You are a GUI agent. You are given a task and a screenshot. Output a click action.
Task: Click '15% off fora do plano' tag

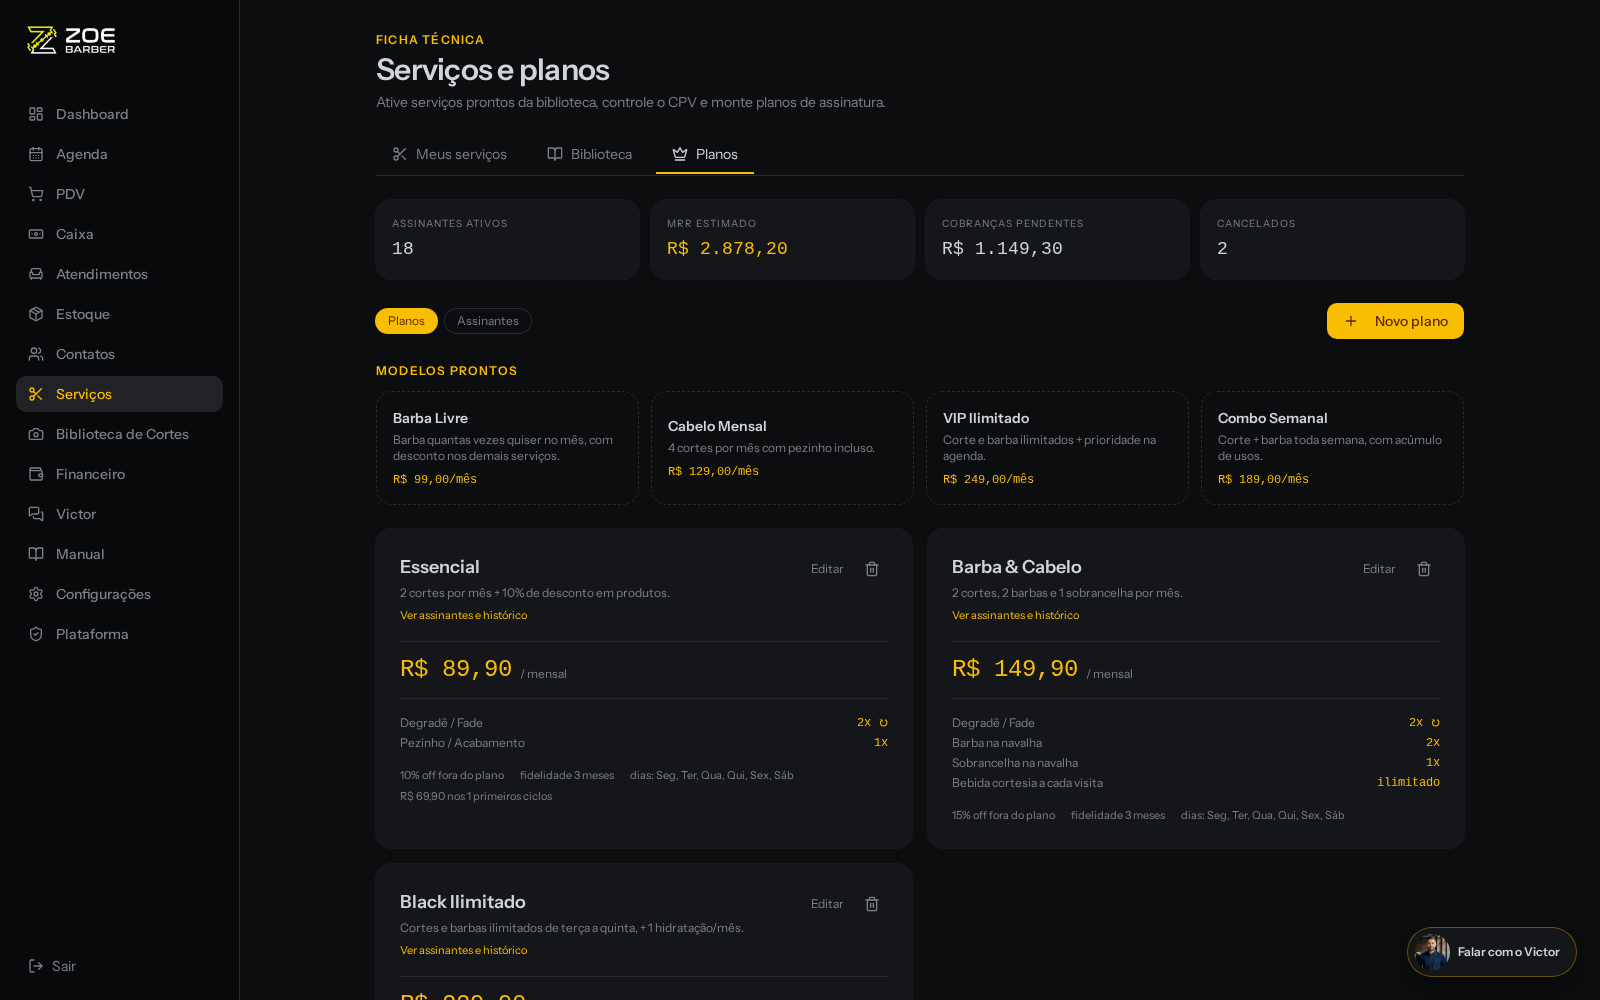(x=1003, y=815)
